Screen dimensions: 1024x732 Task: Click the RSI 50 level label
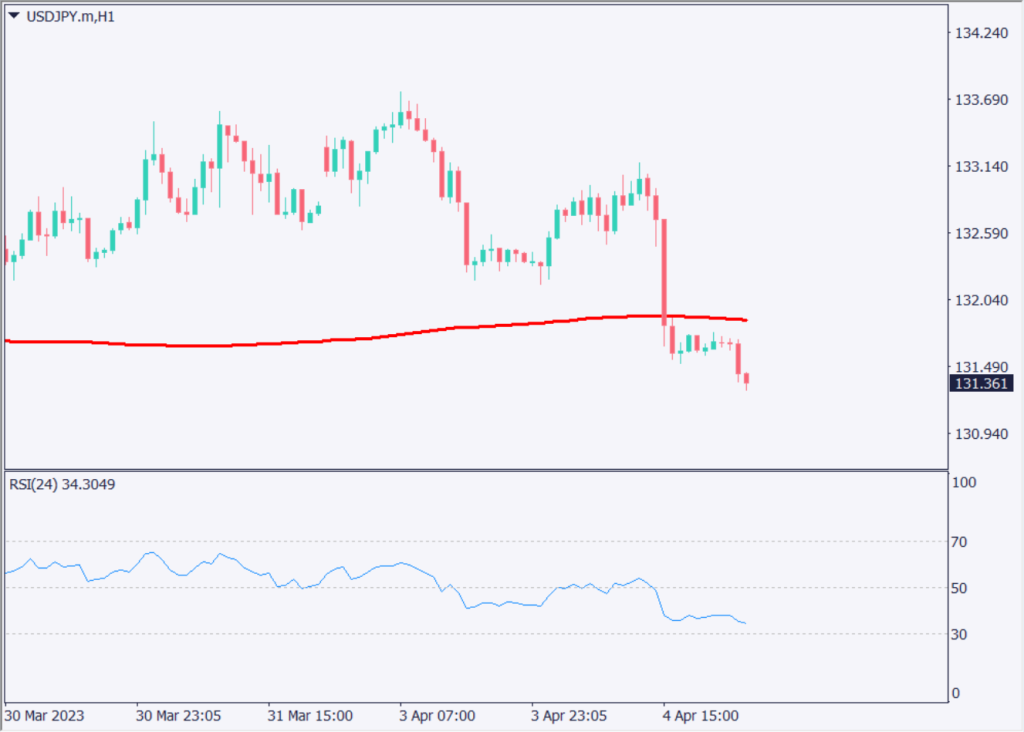click(959, 588)
